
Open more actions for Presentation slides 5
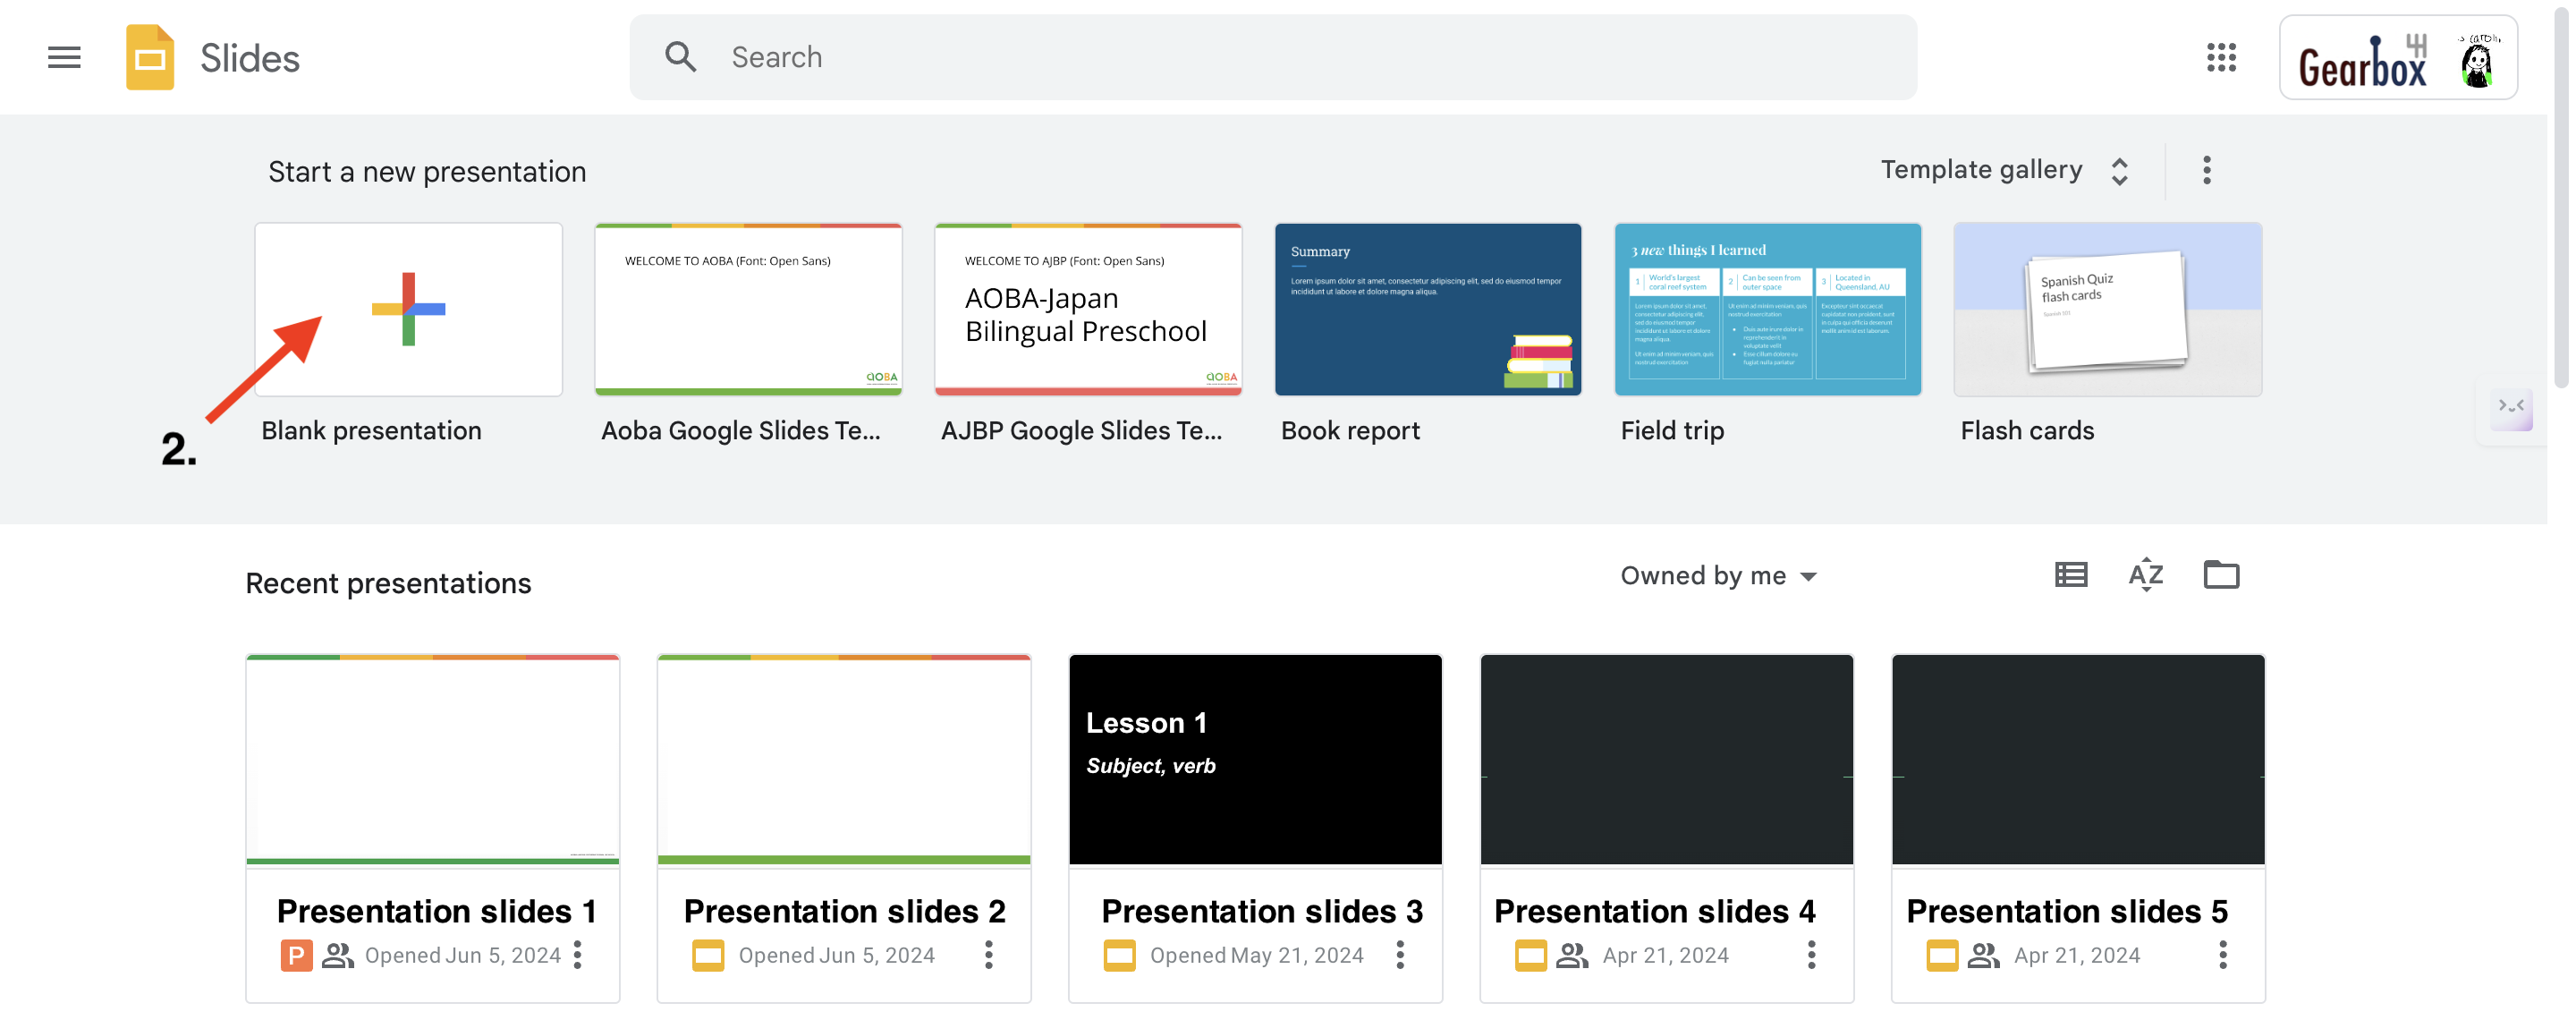click(x=2222, y=955)
